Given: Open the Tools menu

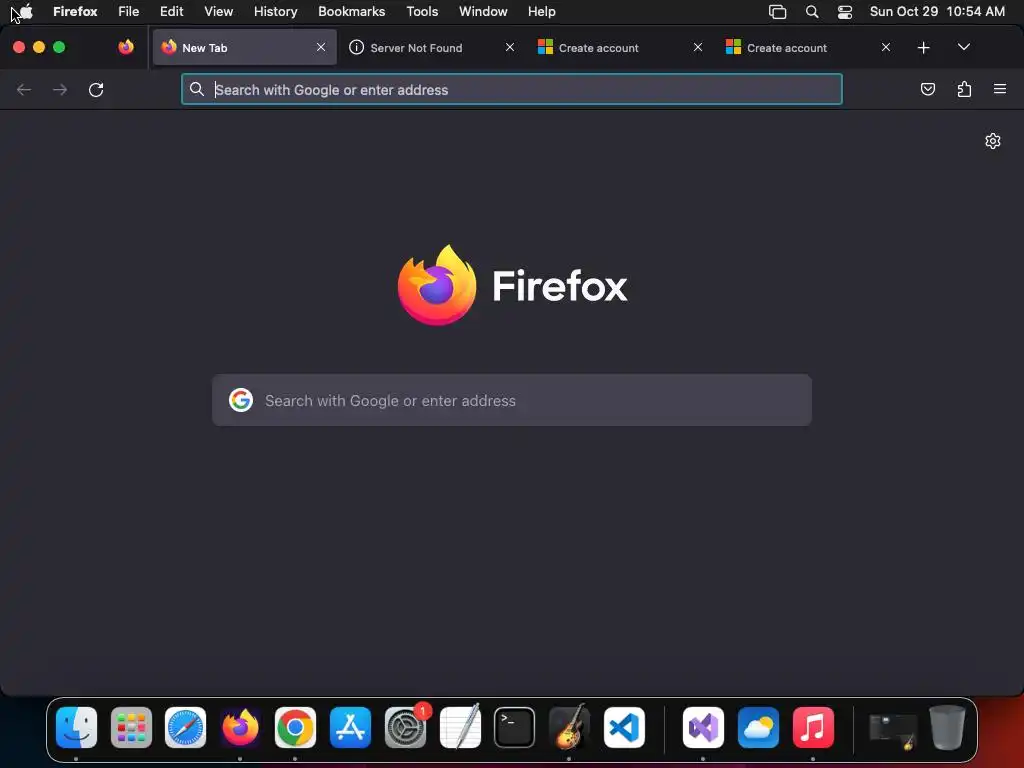Looking at the screenshot, I should click(x=422, y=11).
